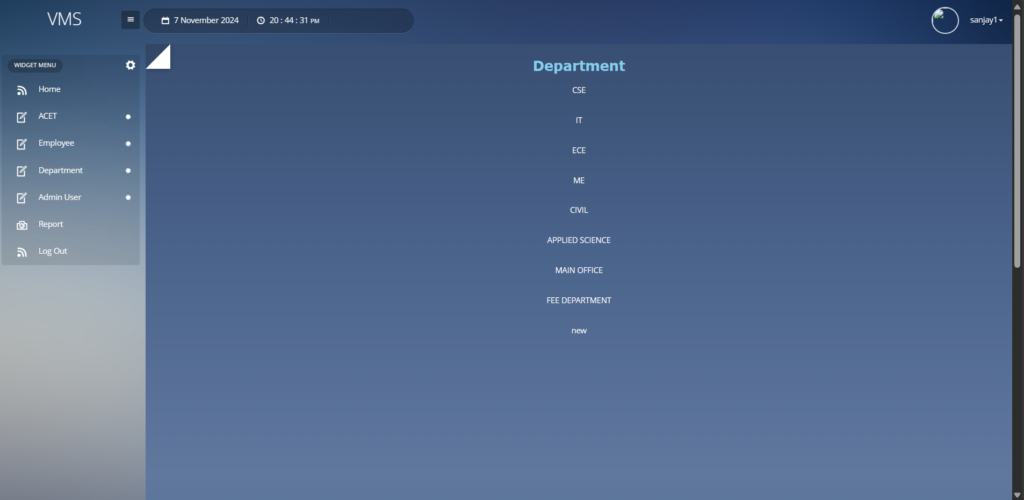This screenshot has height=500, width=1024.
Task: Open the Report menu item
Action: [50, 224]
